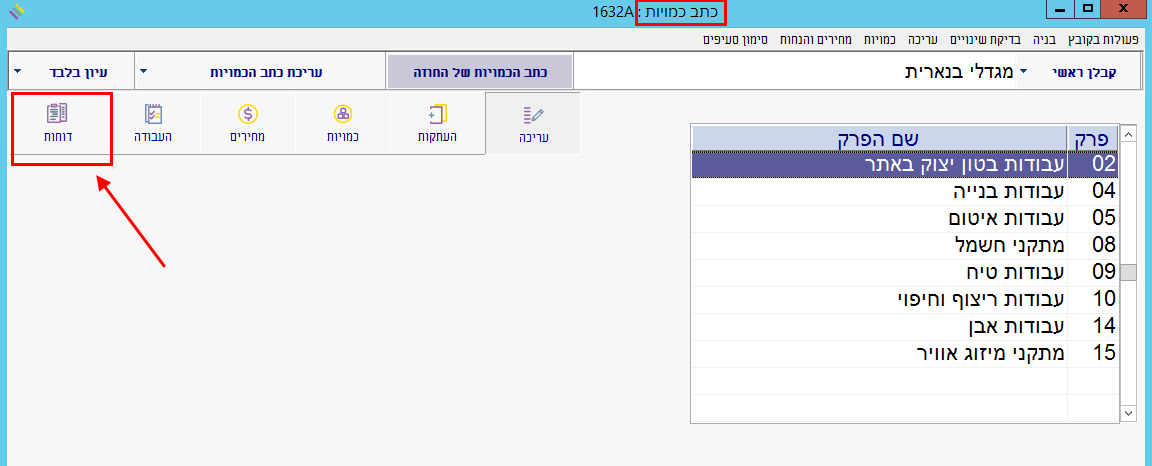Click the שם הפרק column header

[x=880, y=137]
